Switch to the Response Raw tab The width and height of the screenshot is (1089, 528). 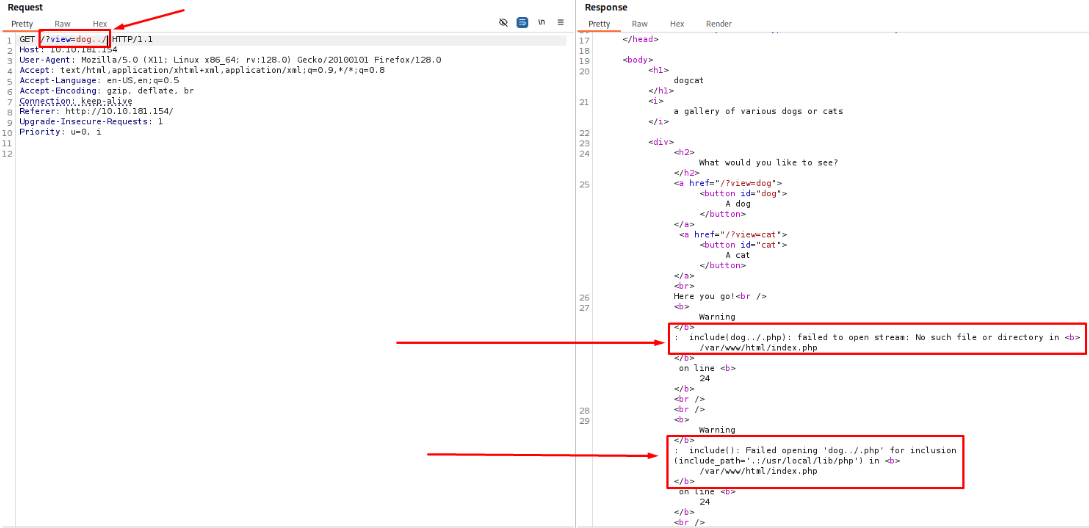click(x=640, y=24)
